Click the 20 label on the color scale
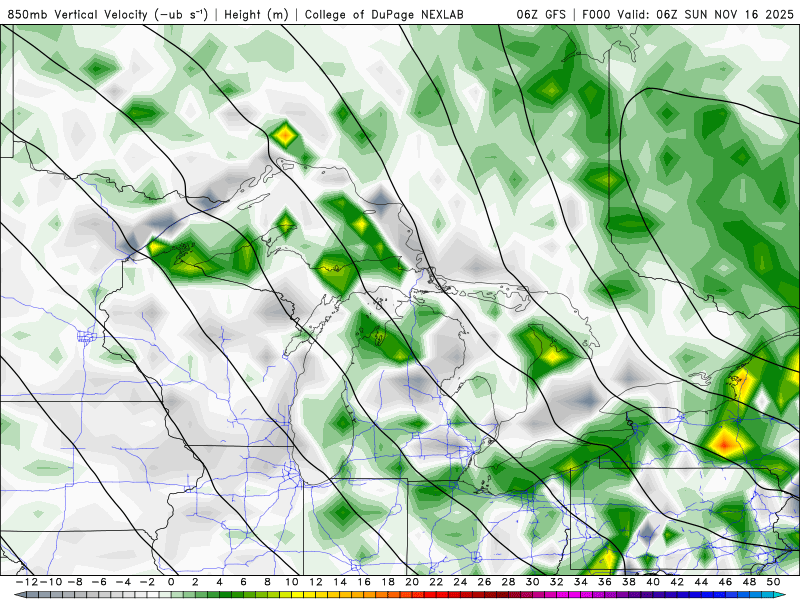 412,582
